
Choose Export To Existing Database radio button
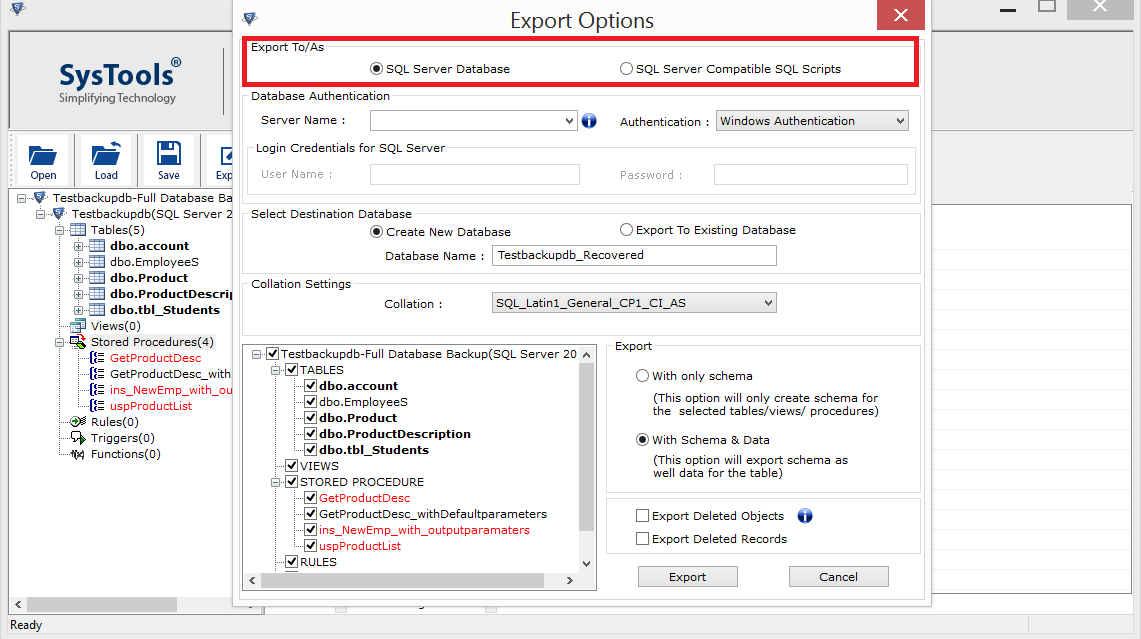626,230
